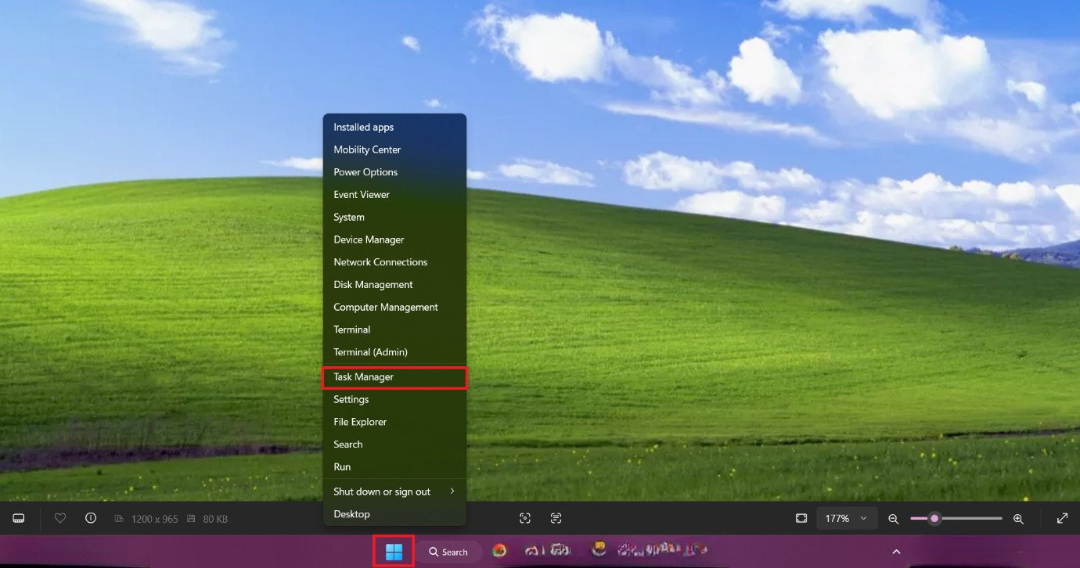Select Desktop at the menu bottom
Image resolution: width=1080 pixels, height=568 pixels.
coord(394,514)
